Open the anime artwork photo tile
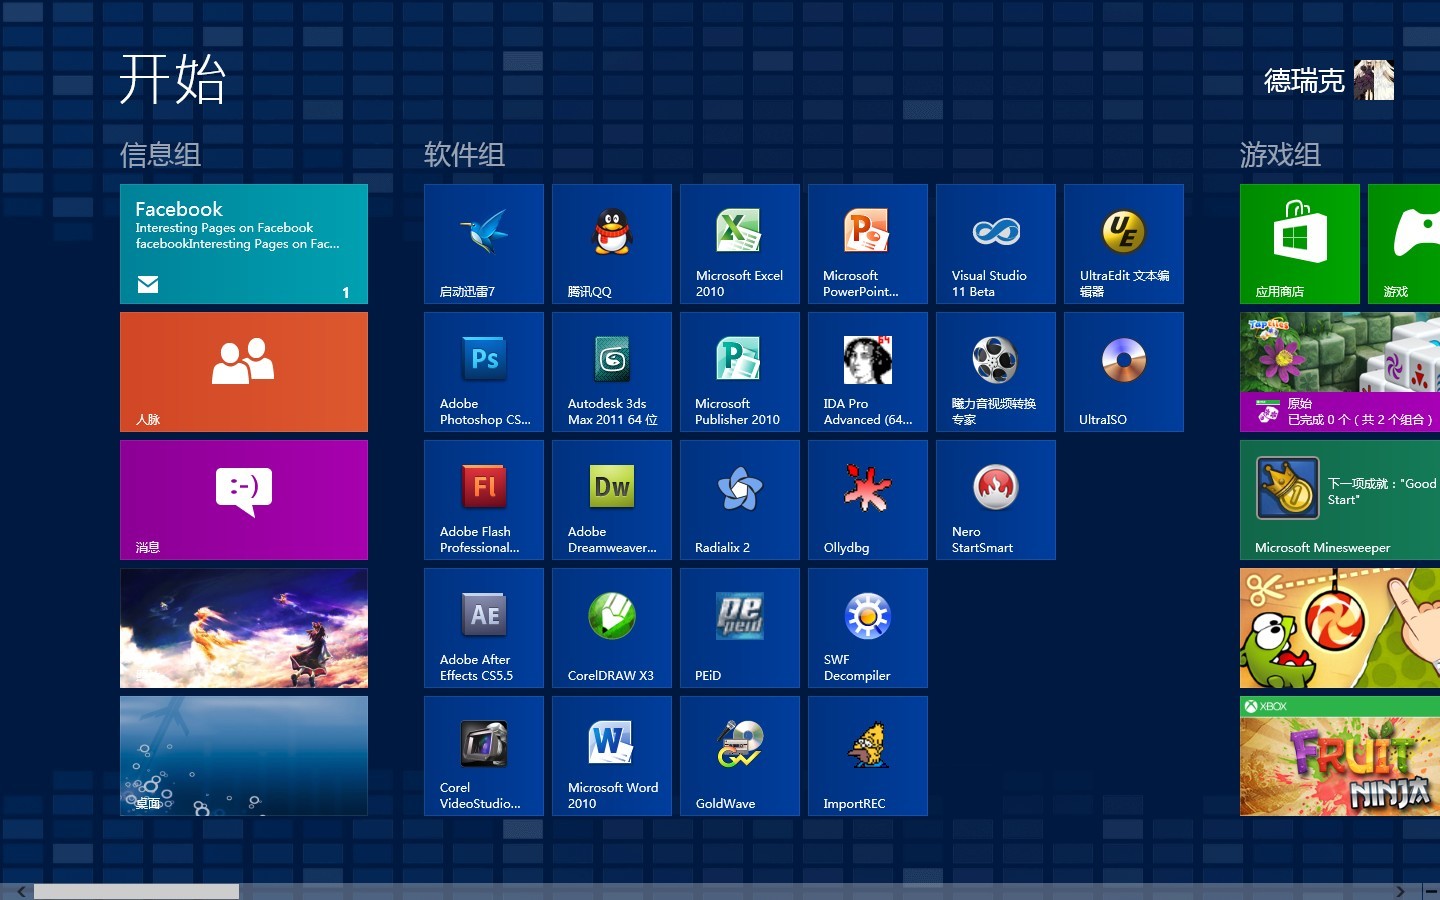This screenshot has width=1440, height=900. (244, 628)
